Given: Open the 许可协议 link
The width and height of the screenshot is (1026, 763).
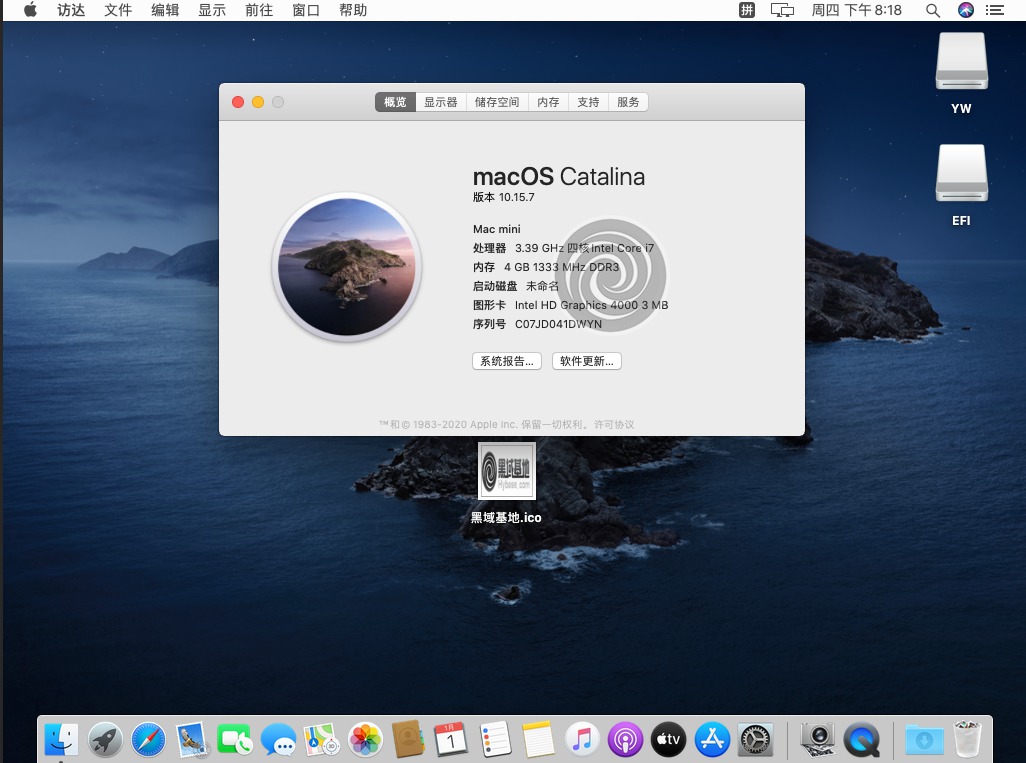Looking at the screenshot, I should [x=614, y=424].
